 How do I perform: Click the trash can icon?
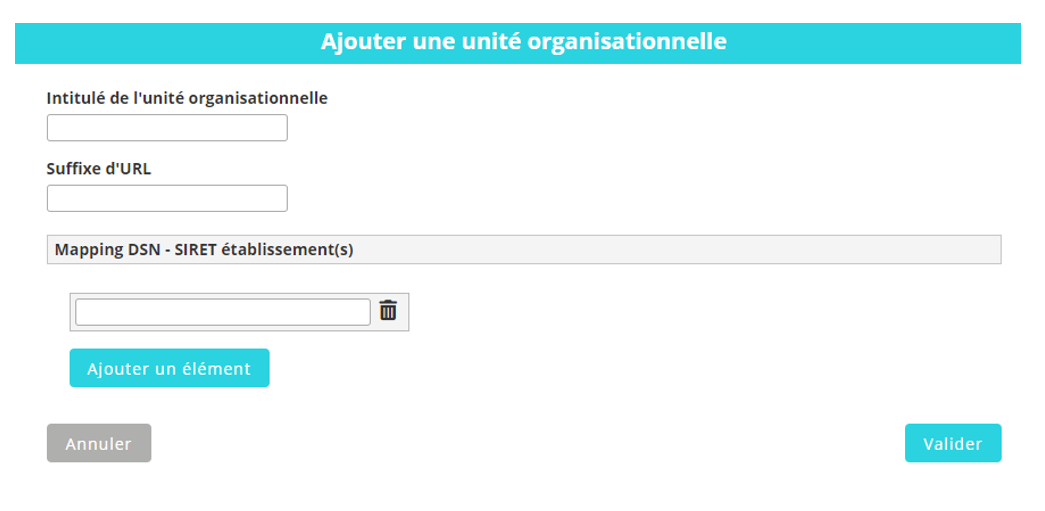(x=388, y=311)
